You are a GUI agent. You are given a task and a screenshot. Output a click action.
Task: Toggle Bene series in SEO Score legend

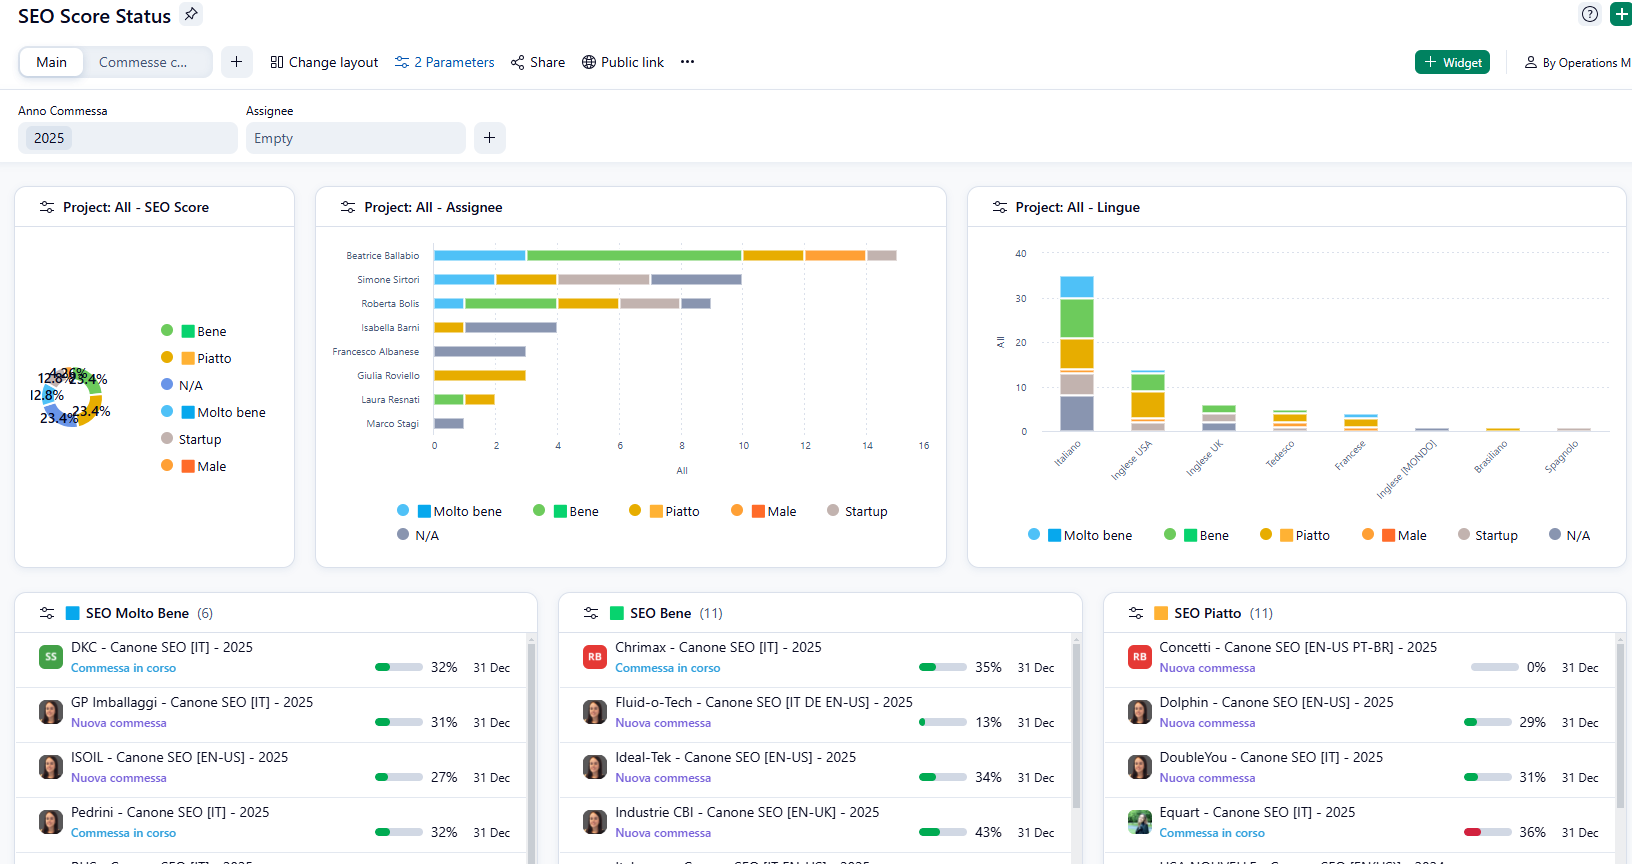coord(194,331)
